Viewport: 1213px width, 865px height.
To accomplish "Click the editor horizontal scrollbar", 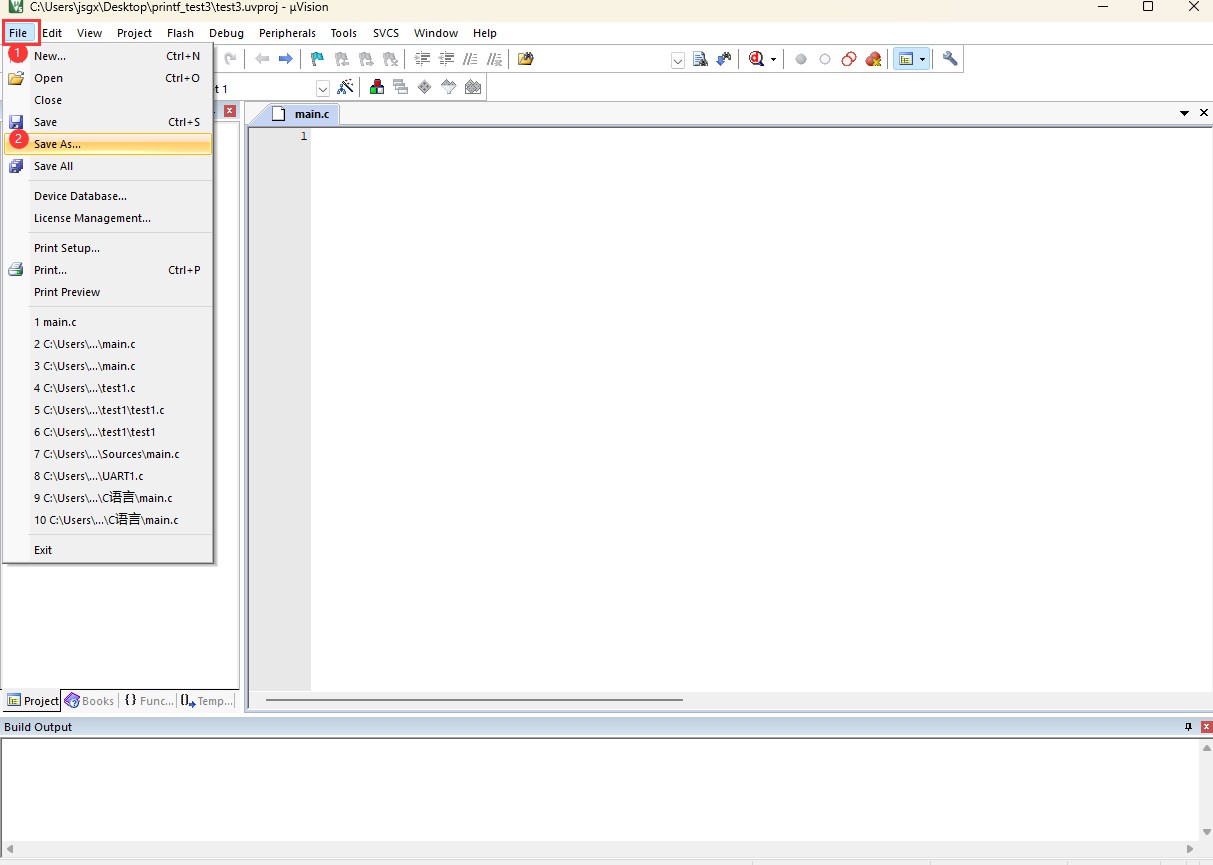I will tap(474, 700).
